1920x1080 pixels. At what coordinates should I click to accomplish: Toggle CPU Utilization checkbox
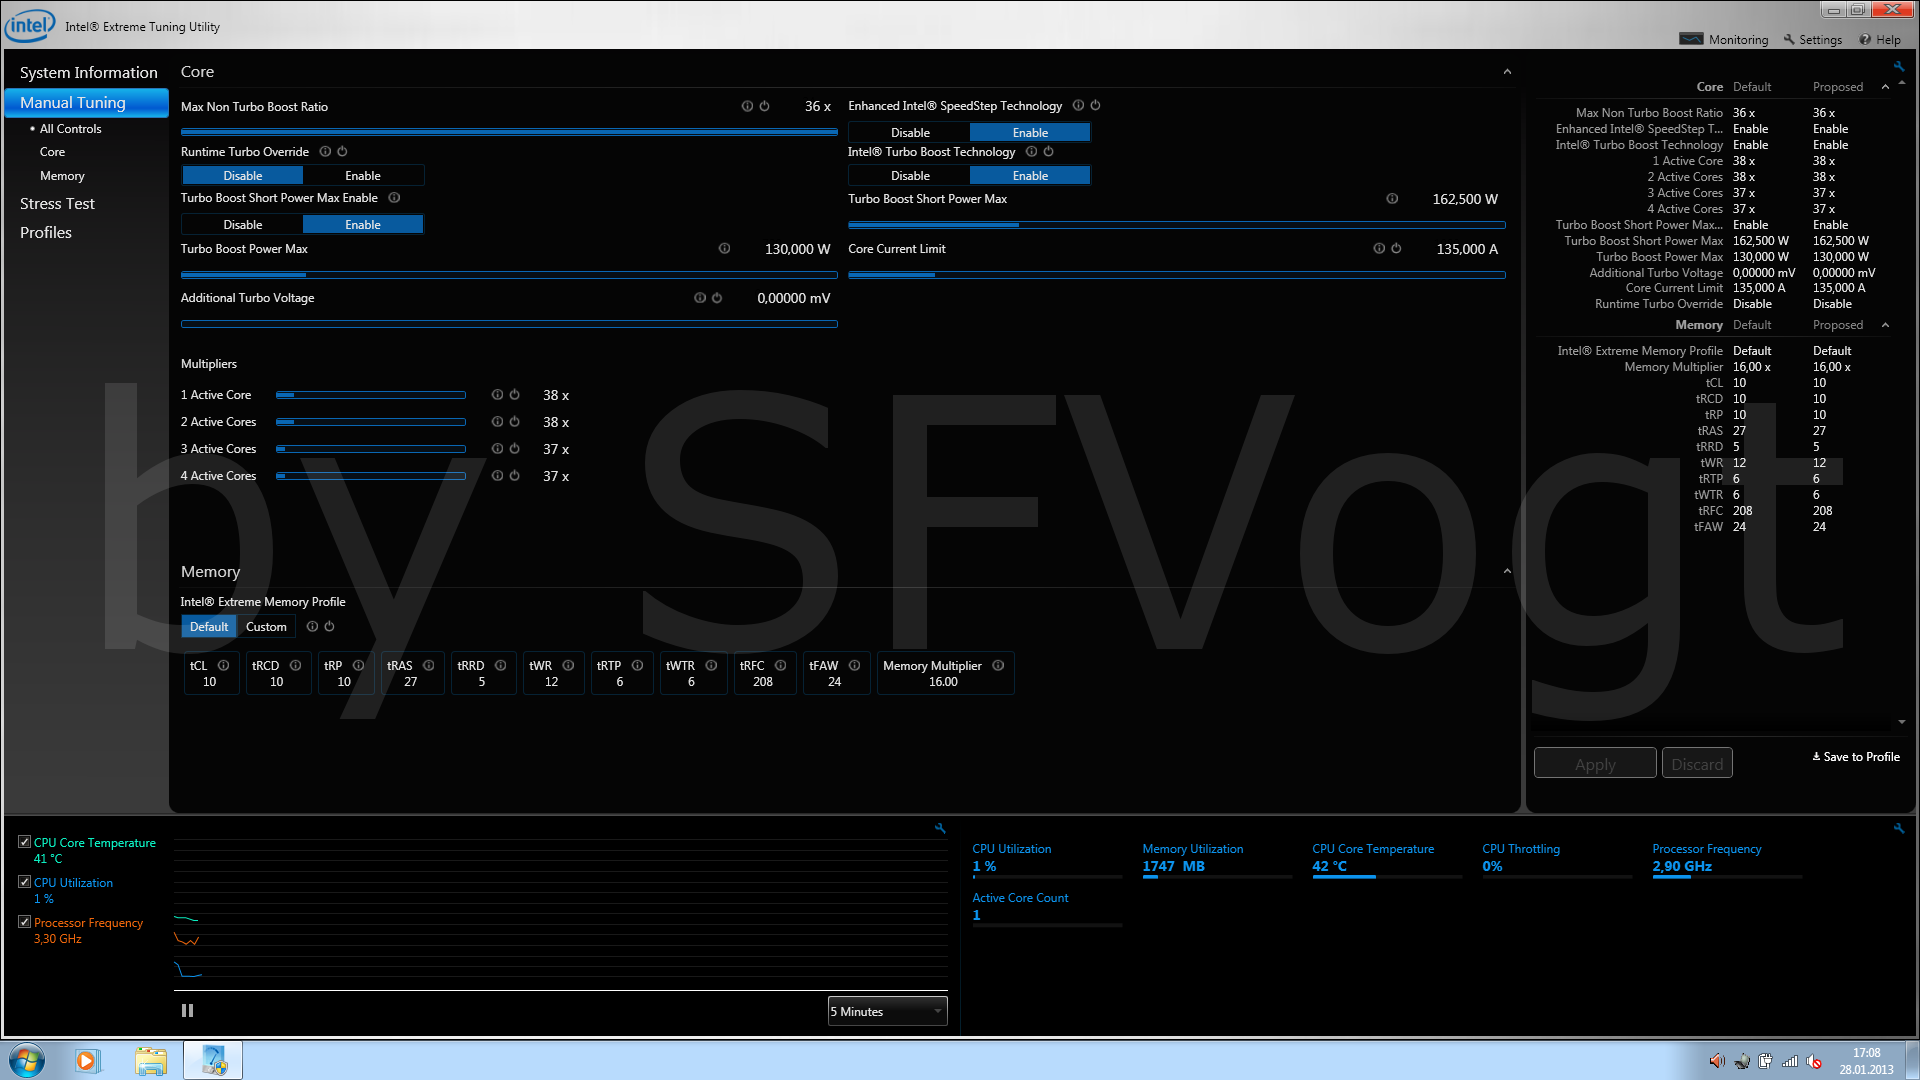24,882
